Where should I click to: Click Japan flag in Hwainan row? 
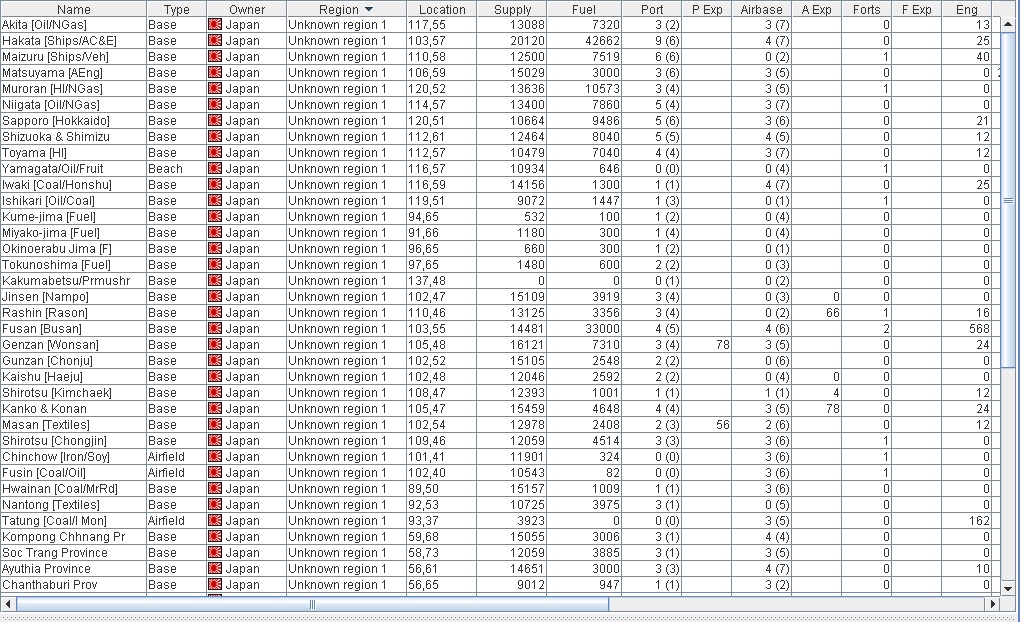(215, 489)
